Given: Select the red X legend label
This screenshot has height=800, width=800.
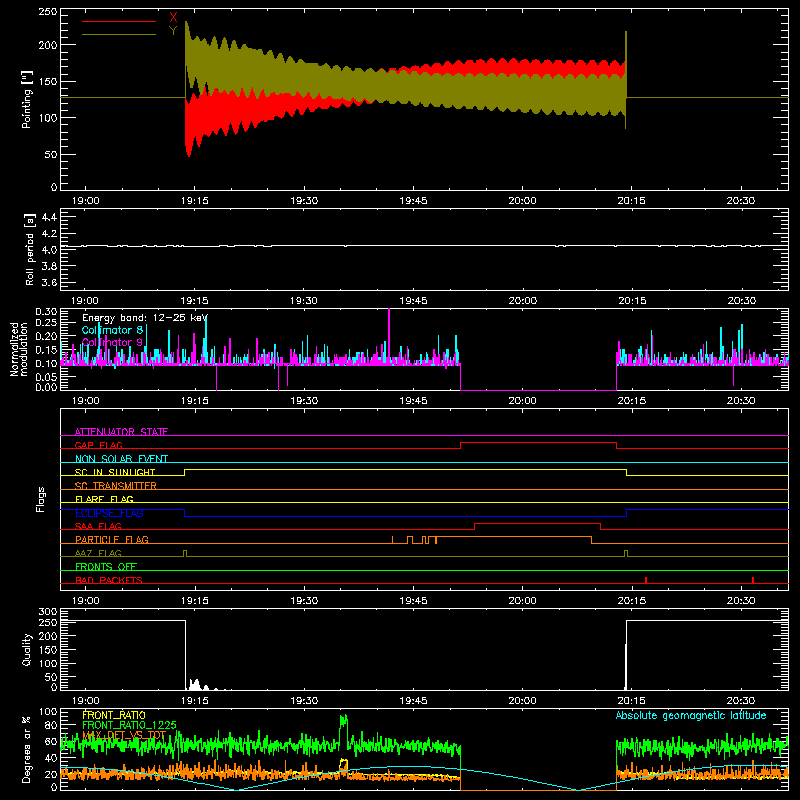Looking at the screenshot, I should pyautogui.click(x=173, y=18).
